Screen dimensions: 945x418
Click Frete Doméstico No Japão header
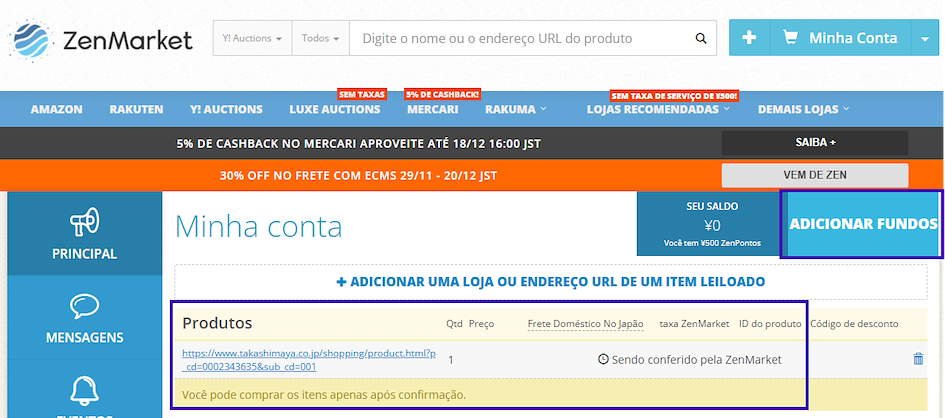pos(585,323)
